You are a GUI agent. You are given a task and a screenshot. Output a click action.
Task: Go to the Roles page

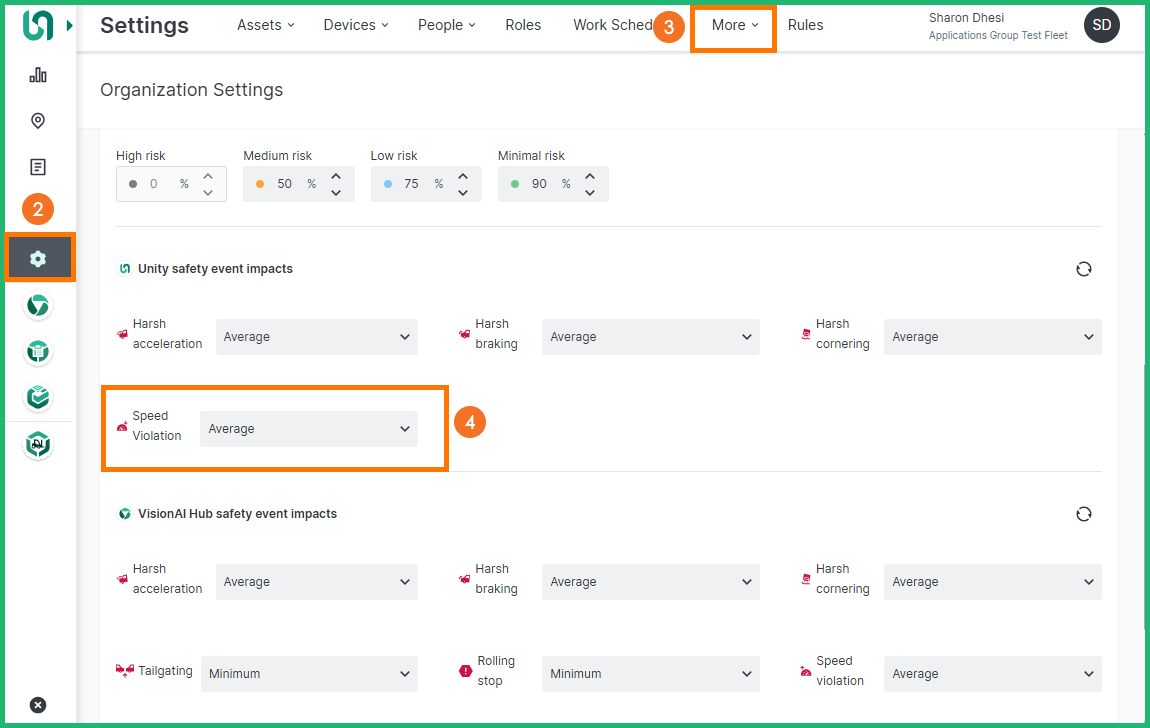(x=523, y=25)
